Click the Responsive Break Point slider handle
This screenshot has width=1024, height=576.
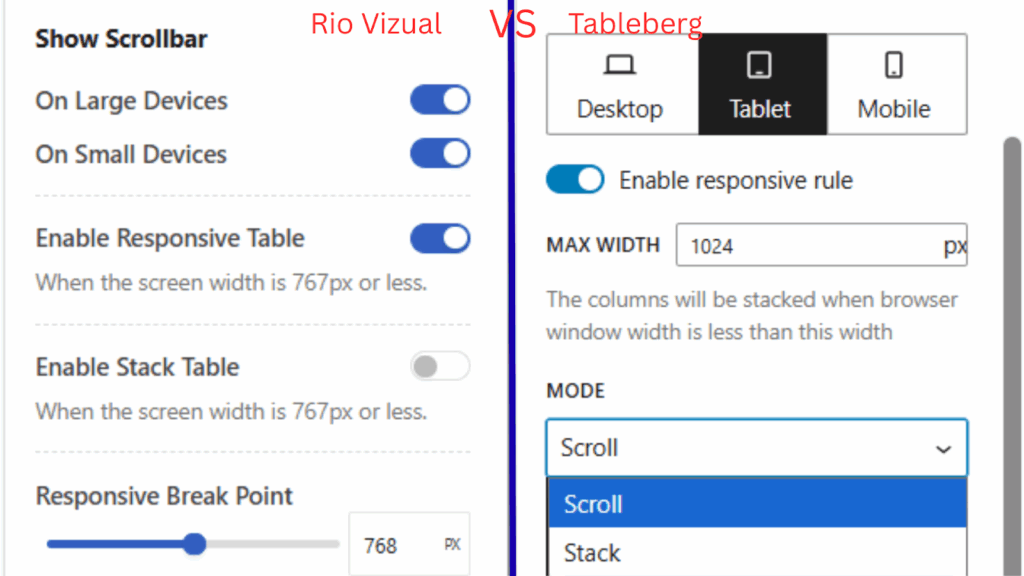tap(195, 544)
